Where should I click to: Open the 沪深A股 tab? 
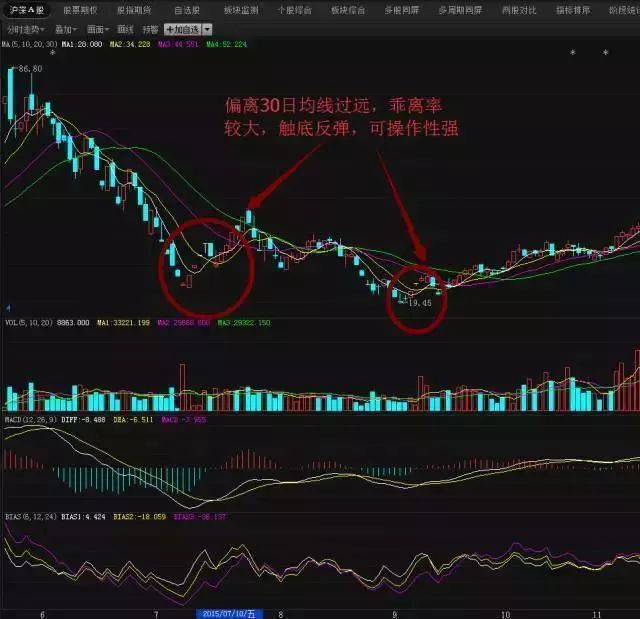click(x=24, y=9)
